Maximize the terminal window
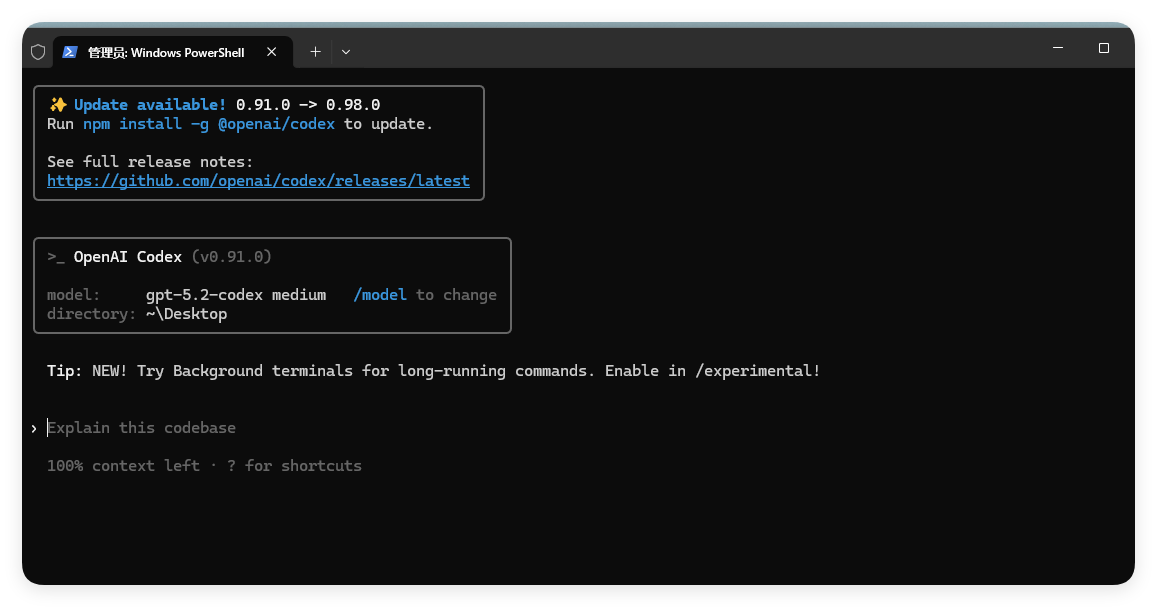Image resolution: width=1157 pixels, height=607 pixels. (1104, 48)
